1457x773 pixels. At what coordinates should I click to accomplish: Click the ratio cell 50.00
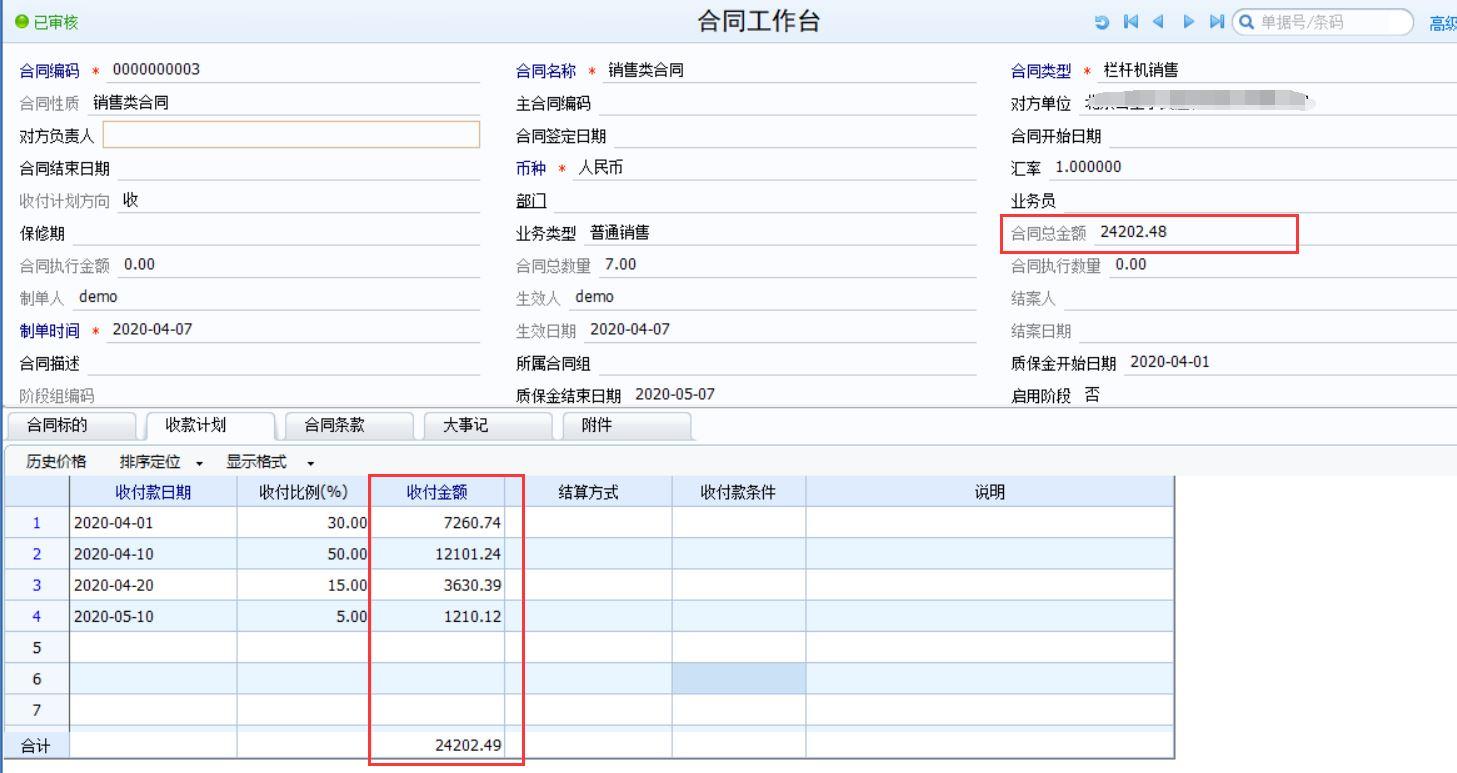click(303, 553)
